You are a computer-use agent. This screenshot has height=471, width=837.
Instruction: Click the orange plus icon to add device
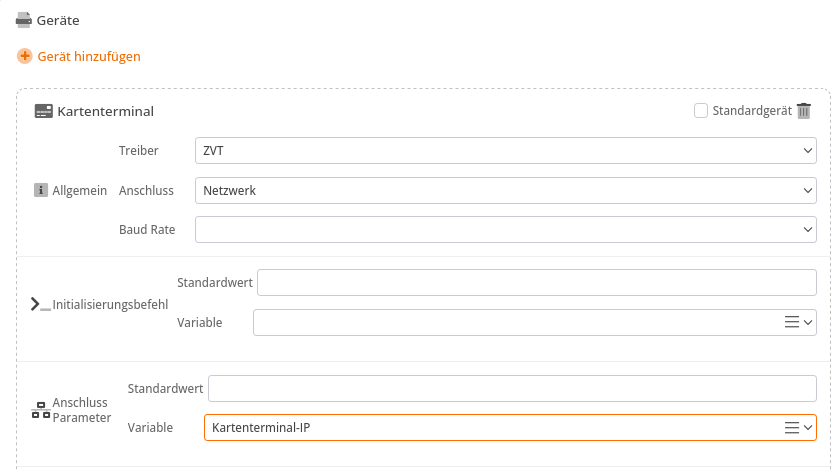click(x=25, y=56)
